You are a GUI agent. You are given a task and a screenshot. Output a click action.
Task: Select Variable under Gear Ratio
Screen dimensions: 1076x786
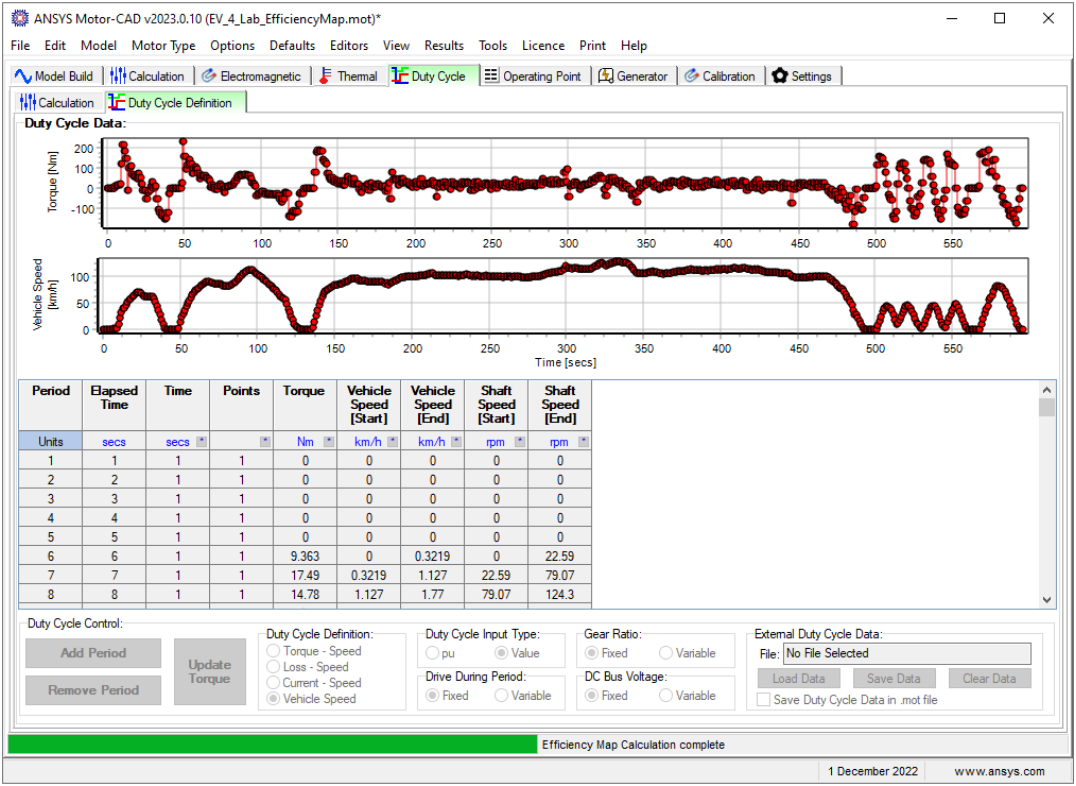[666, 653]
